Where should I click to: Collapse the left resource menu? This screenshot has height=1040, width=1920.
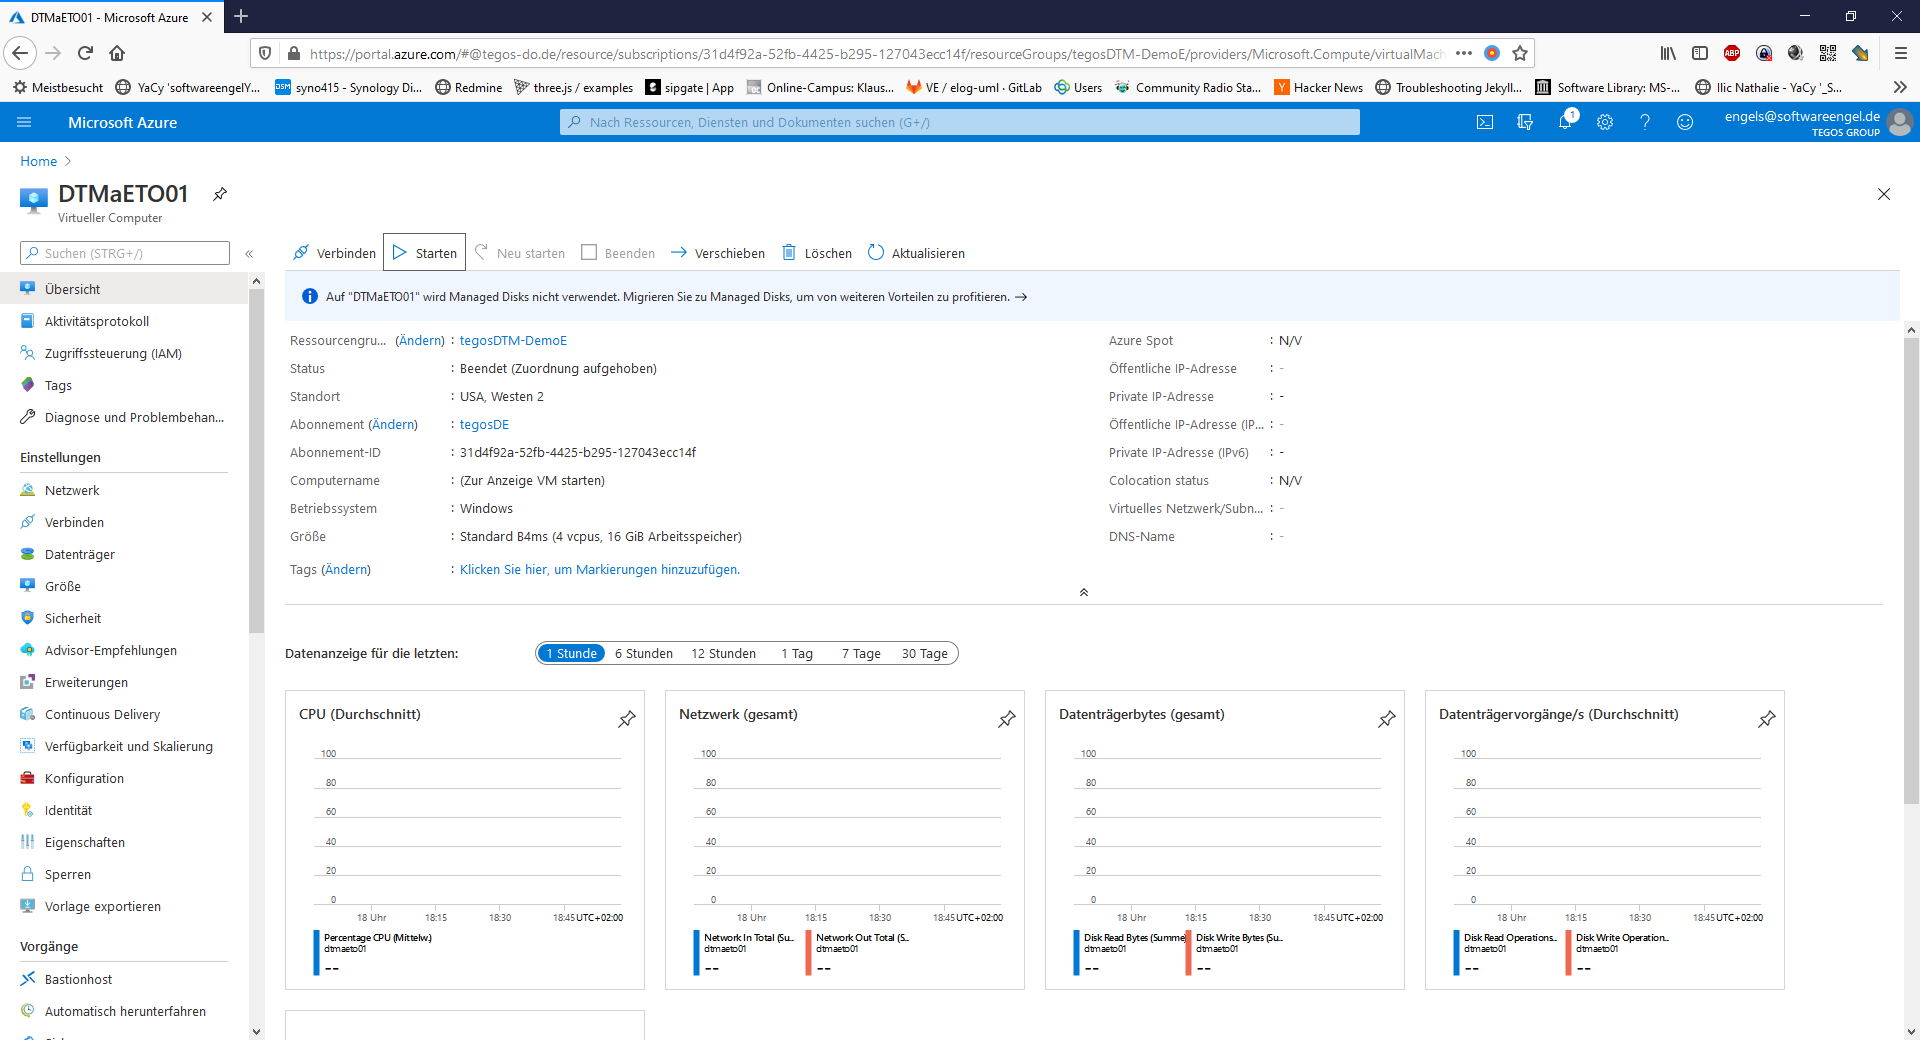pos(249,254)
